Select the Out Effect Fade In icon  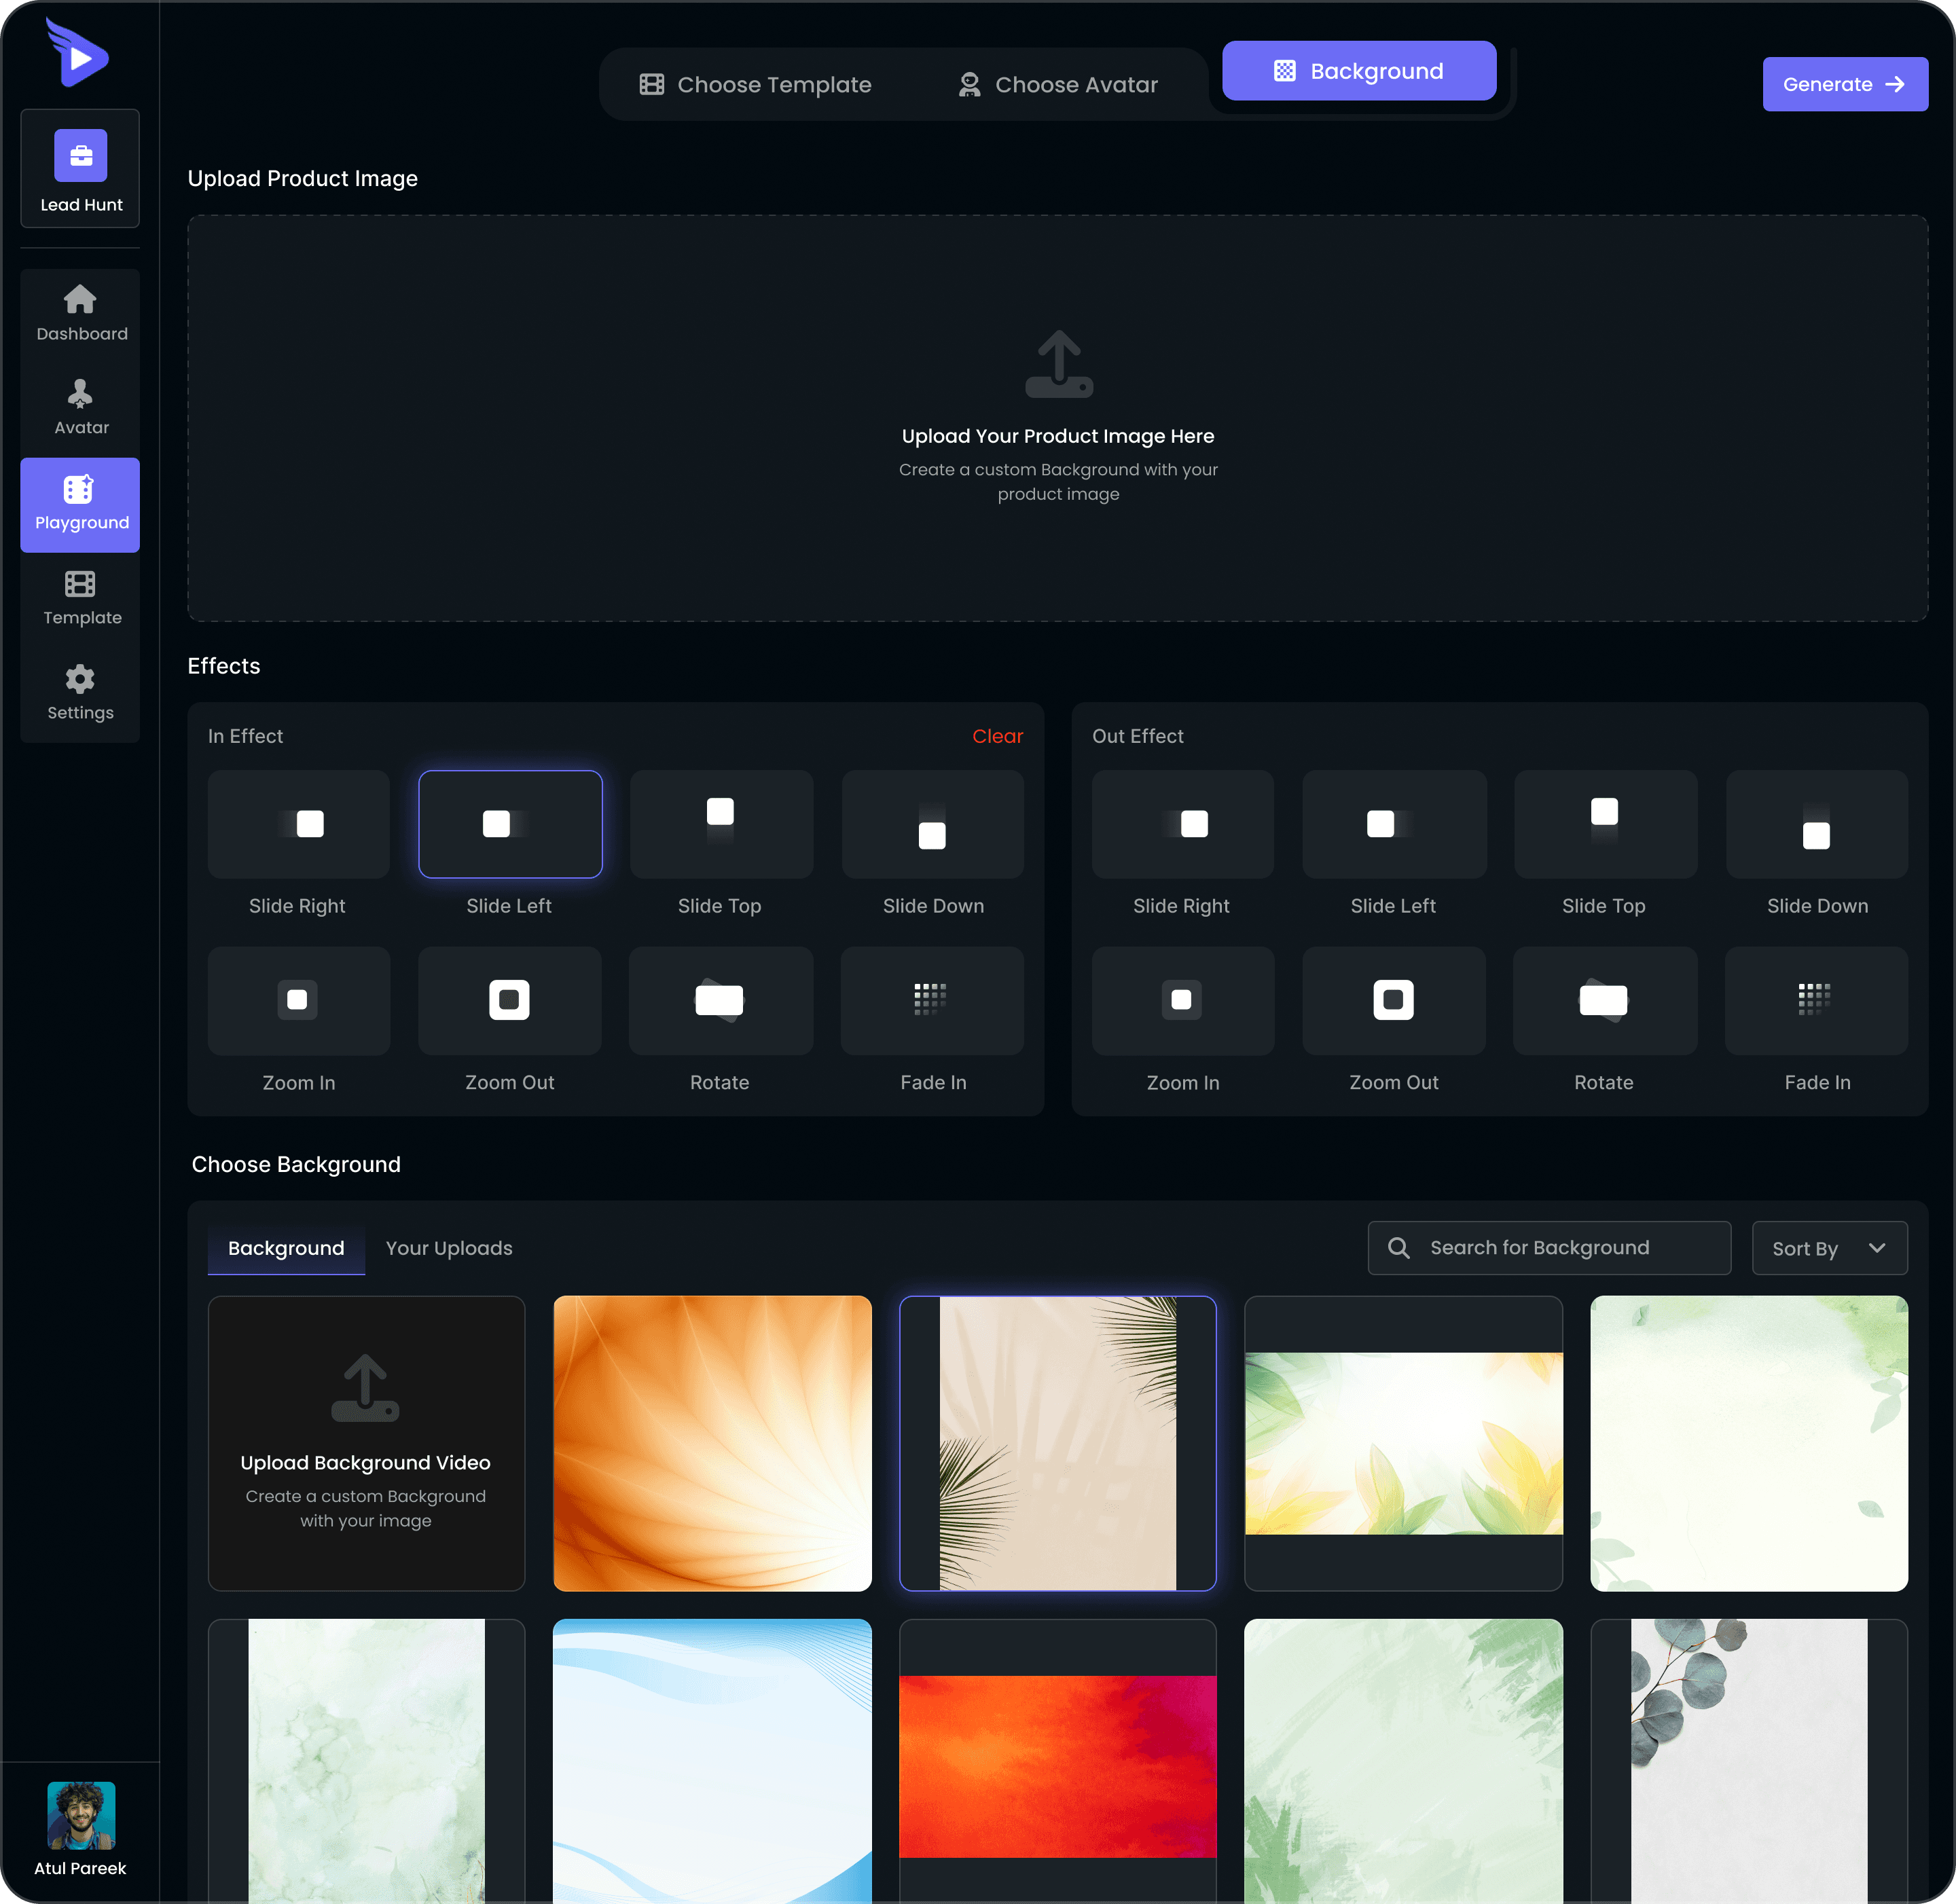point(1815,1000)
